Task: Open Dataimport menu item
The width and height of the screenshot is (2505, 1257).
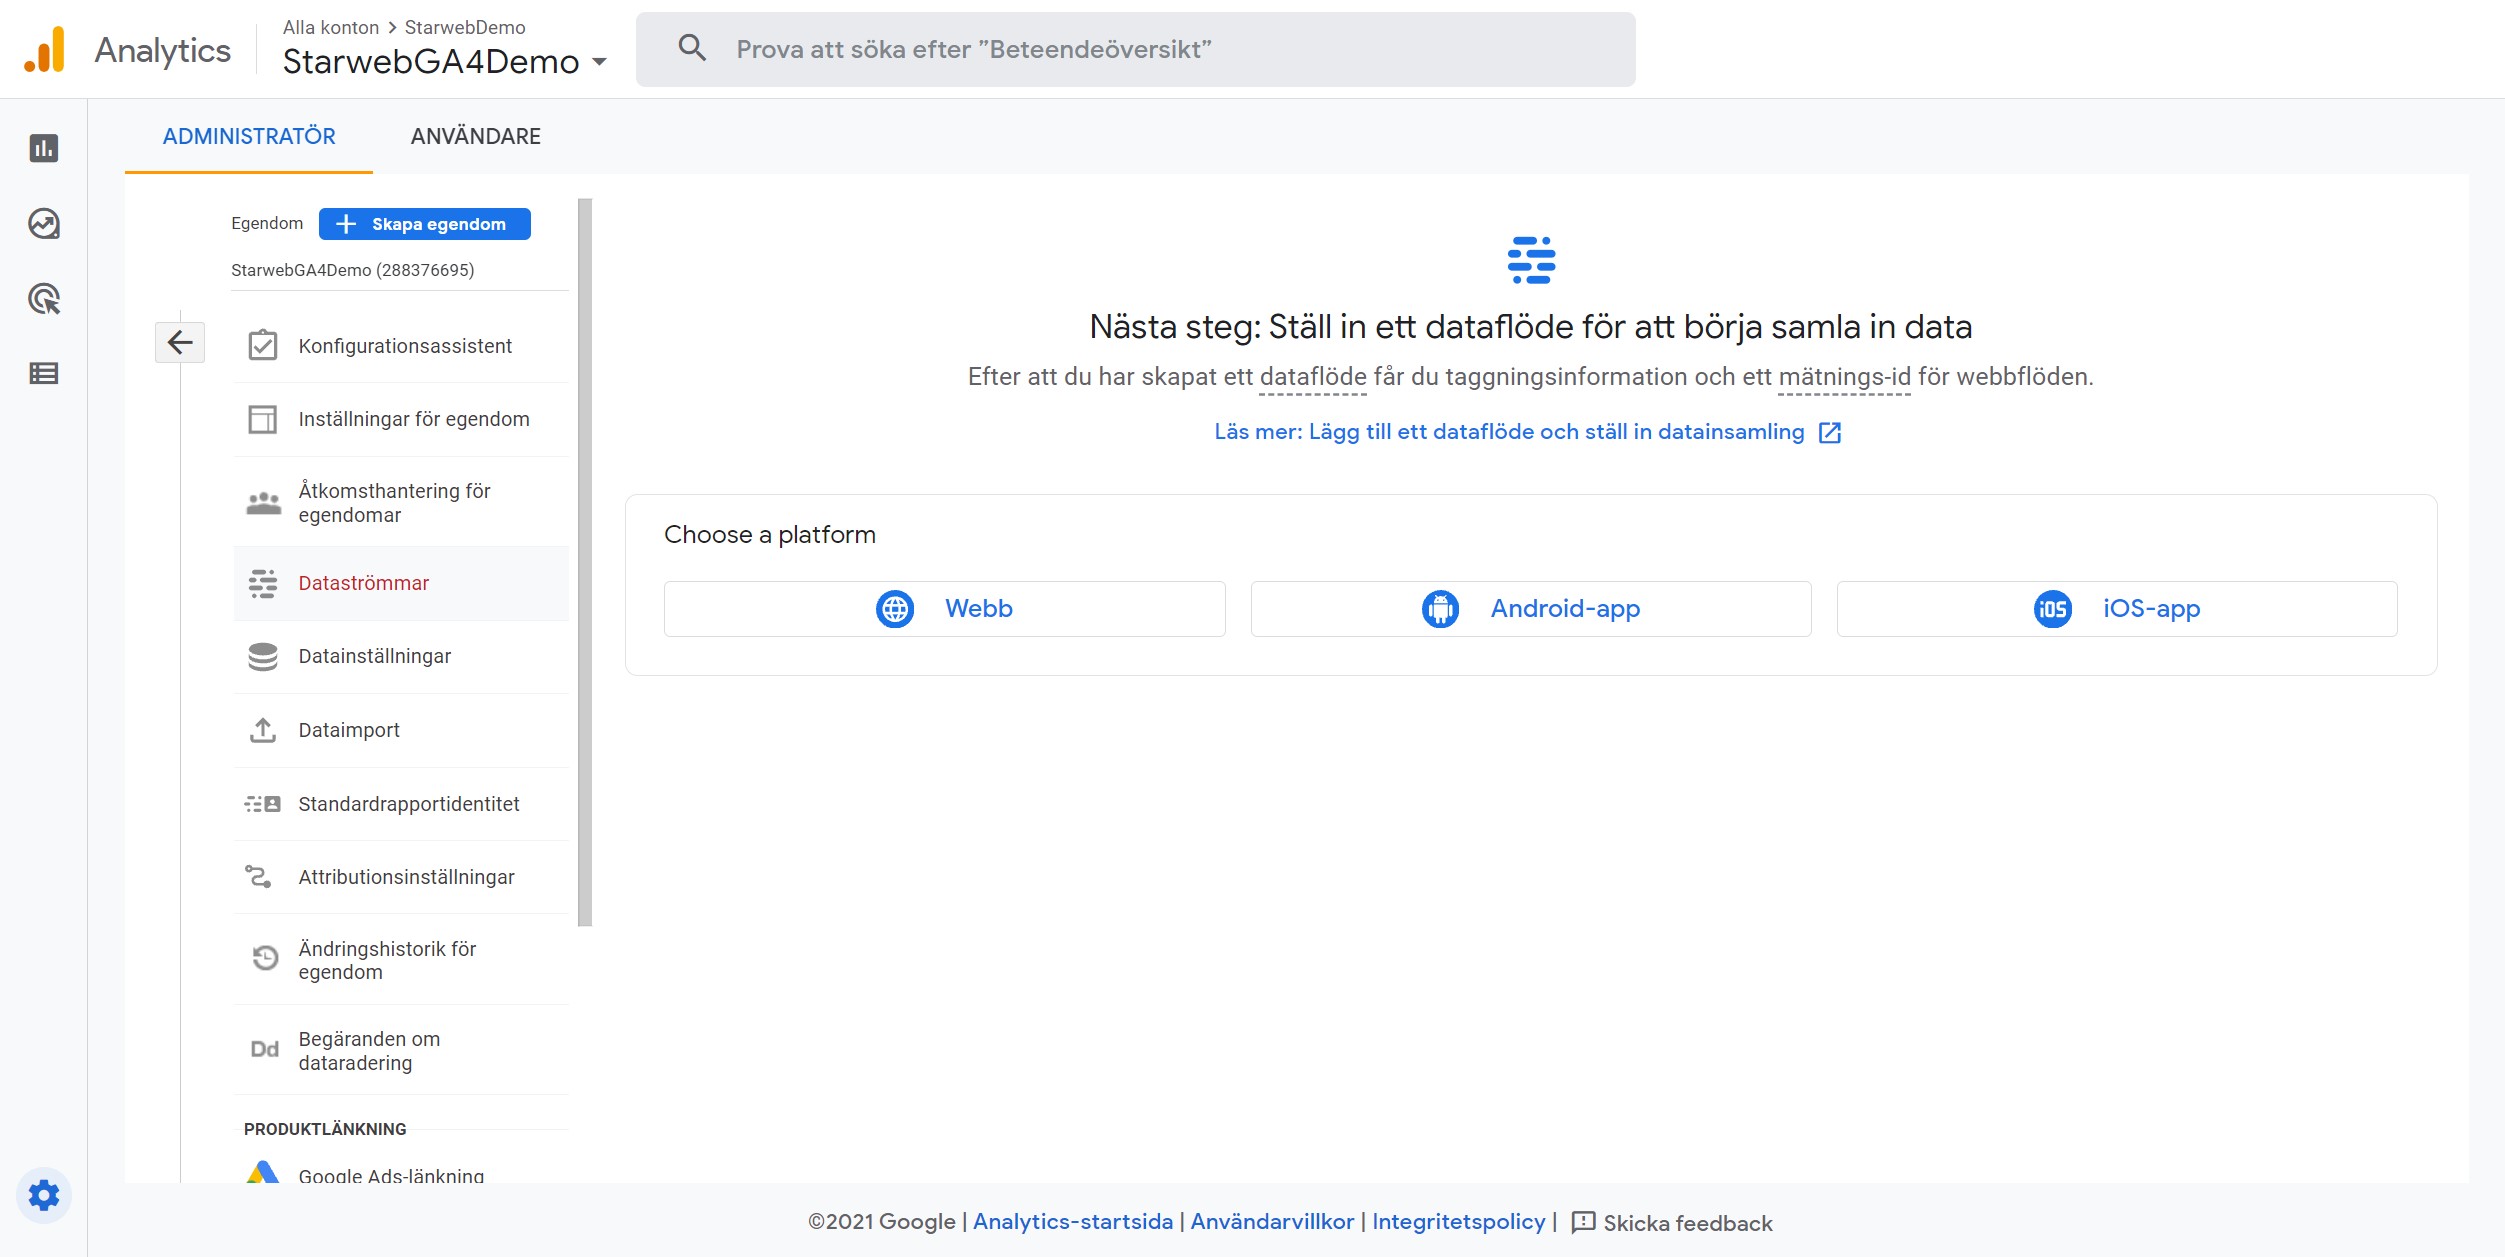Action: click(x=401, y=730)
